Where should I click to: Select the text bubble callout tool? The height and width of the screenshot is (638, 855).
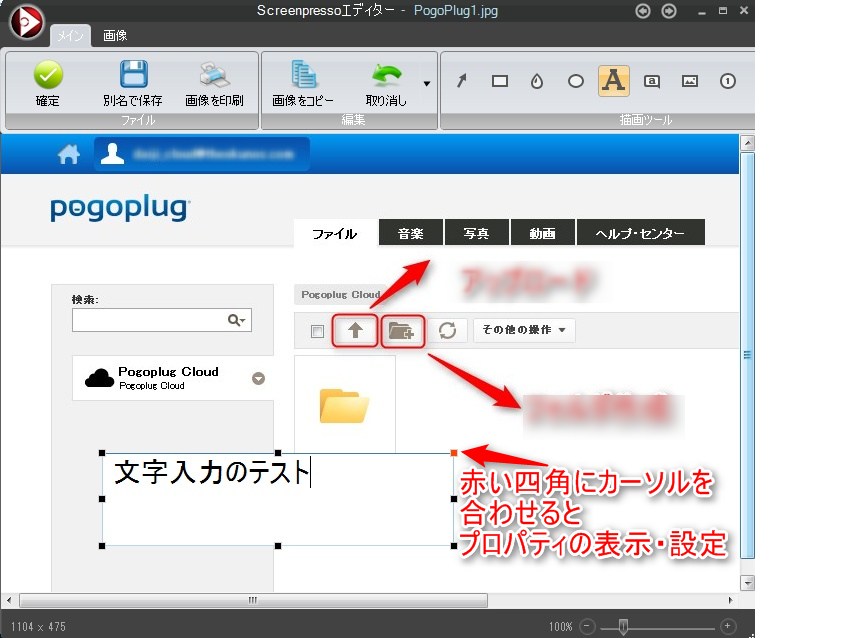pyautogui.click(x=652, y=81)
